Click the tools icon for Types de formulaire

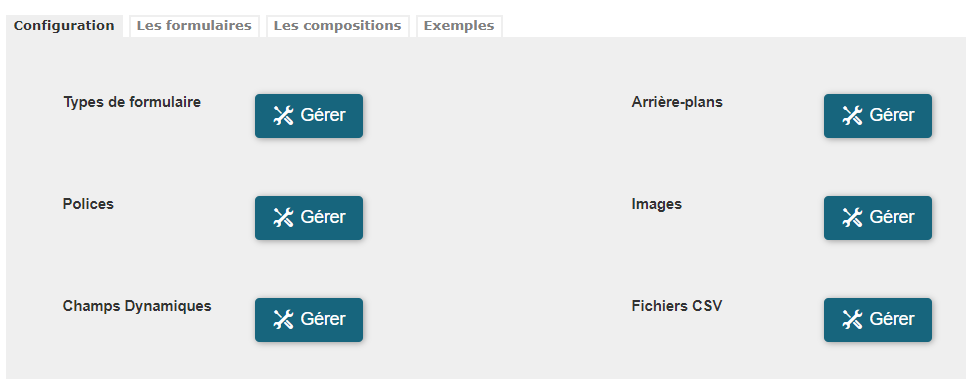point(283,116)
